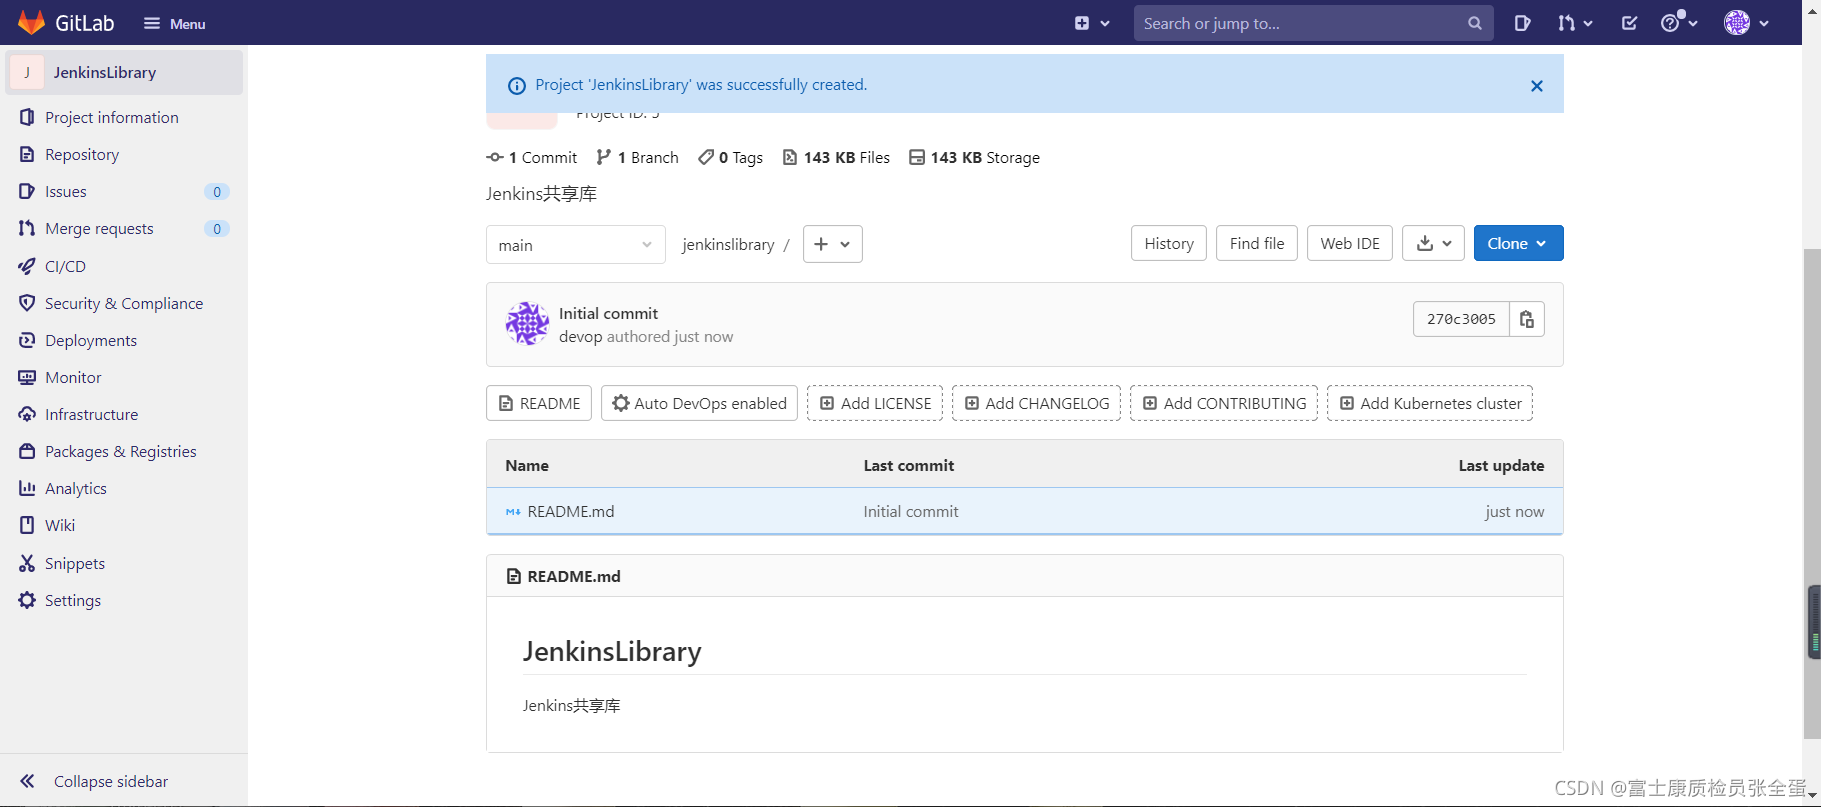Click the Find file button

point(1257,243)
